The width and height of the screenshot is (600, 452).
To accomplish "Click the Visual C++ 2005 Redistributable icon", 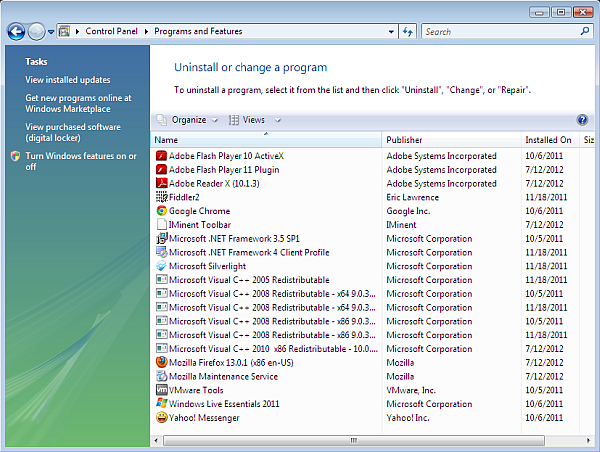I will tap(161, 280).
